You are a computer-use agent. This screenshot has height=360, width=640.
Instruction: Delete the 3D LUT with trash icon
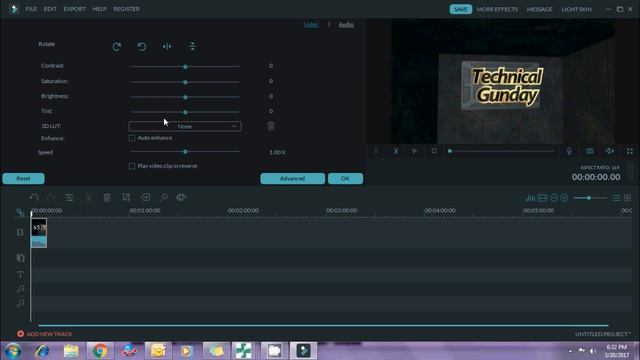tap(271, 126)
